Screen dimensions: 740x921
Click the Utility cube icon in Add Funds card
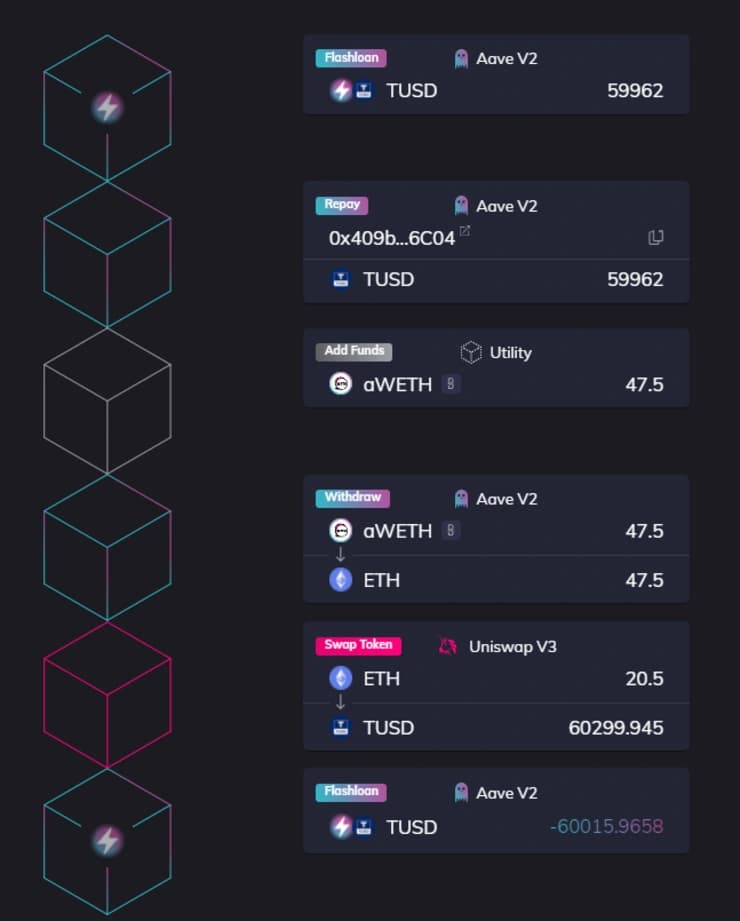[471, 352]
